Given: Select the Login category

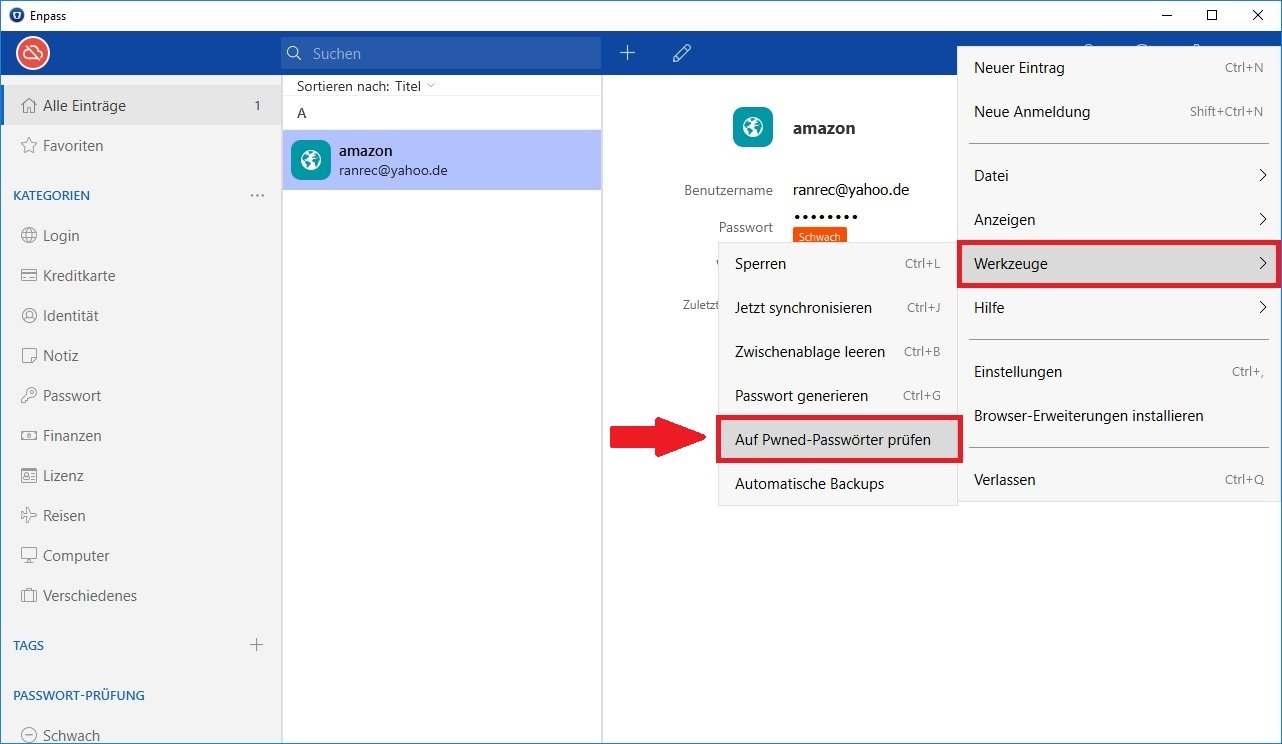Looking at the screenshot, I should [141, 235].
